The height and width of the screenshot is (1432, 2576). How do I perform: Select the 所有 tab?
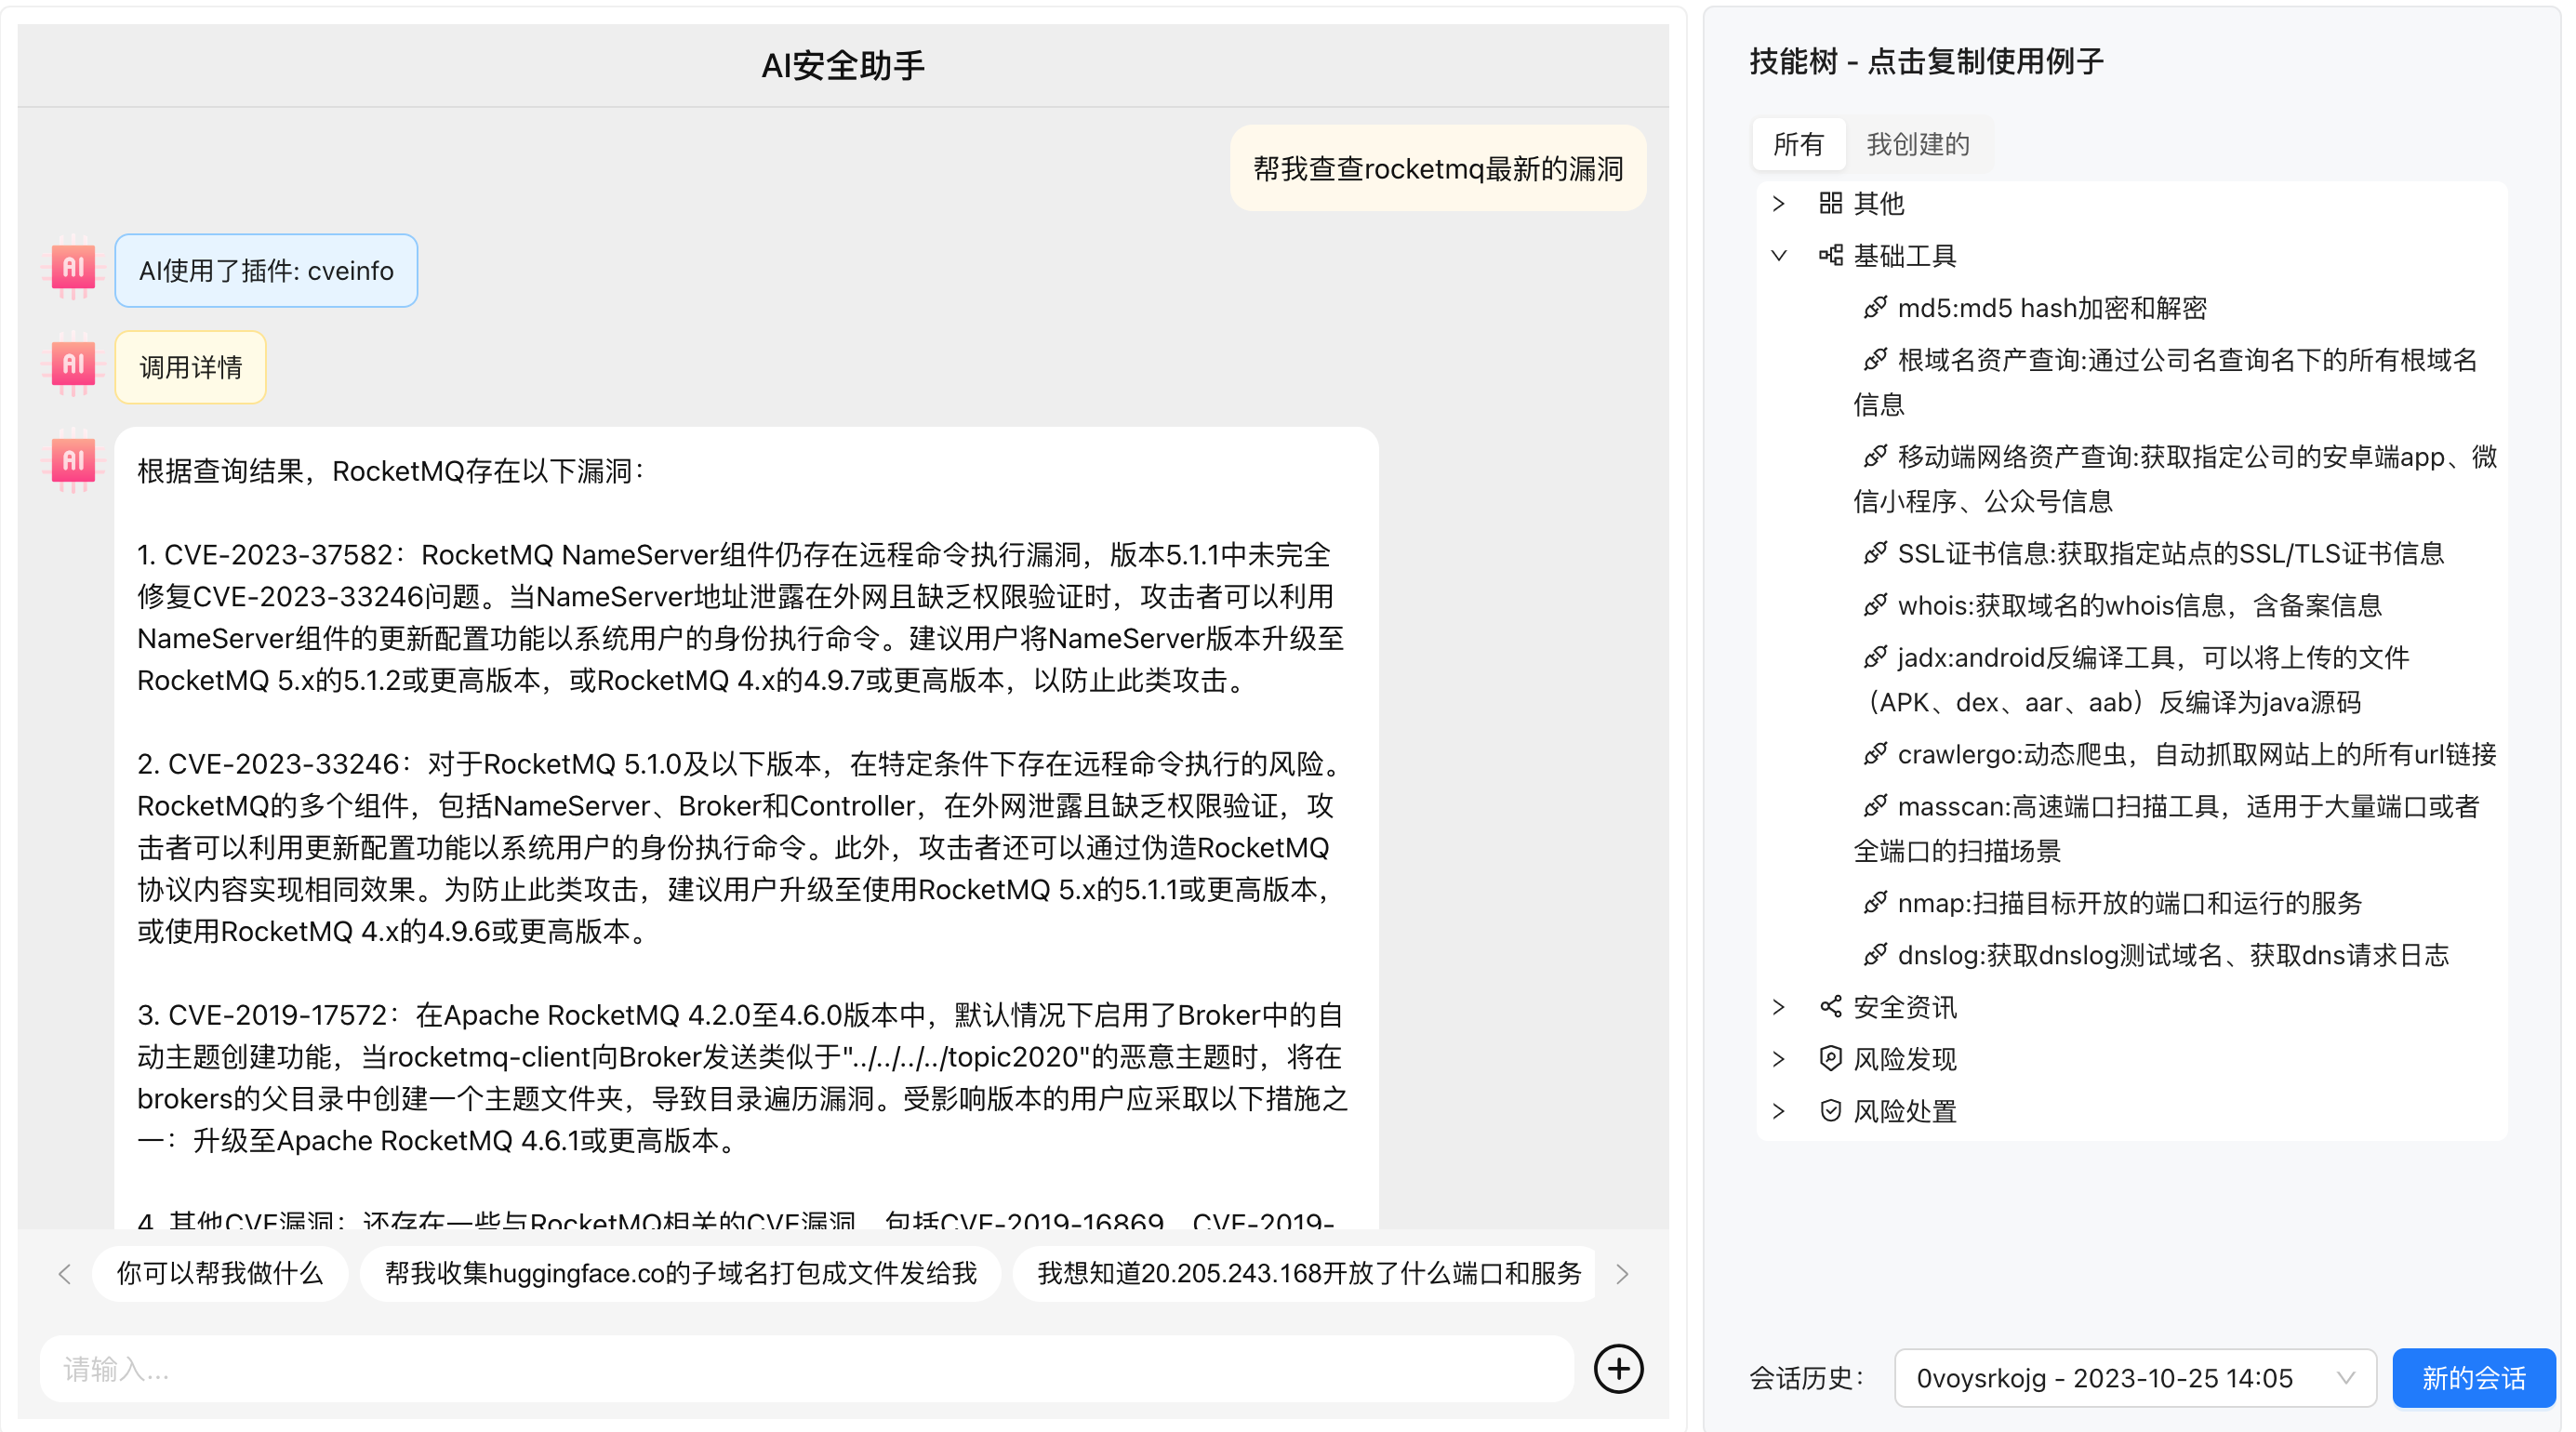click(1798, 145)
